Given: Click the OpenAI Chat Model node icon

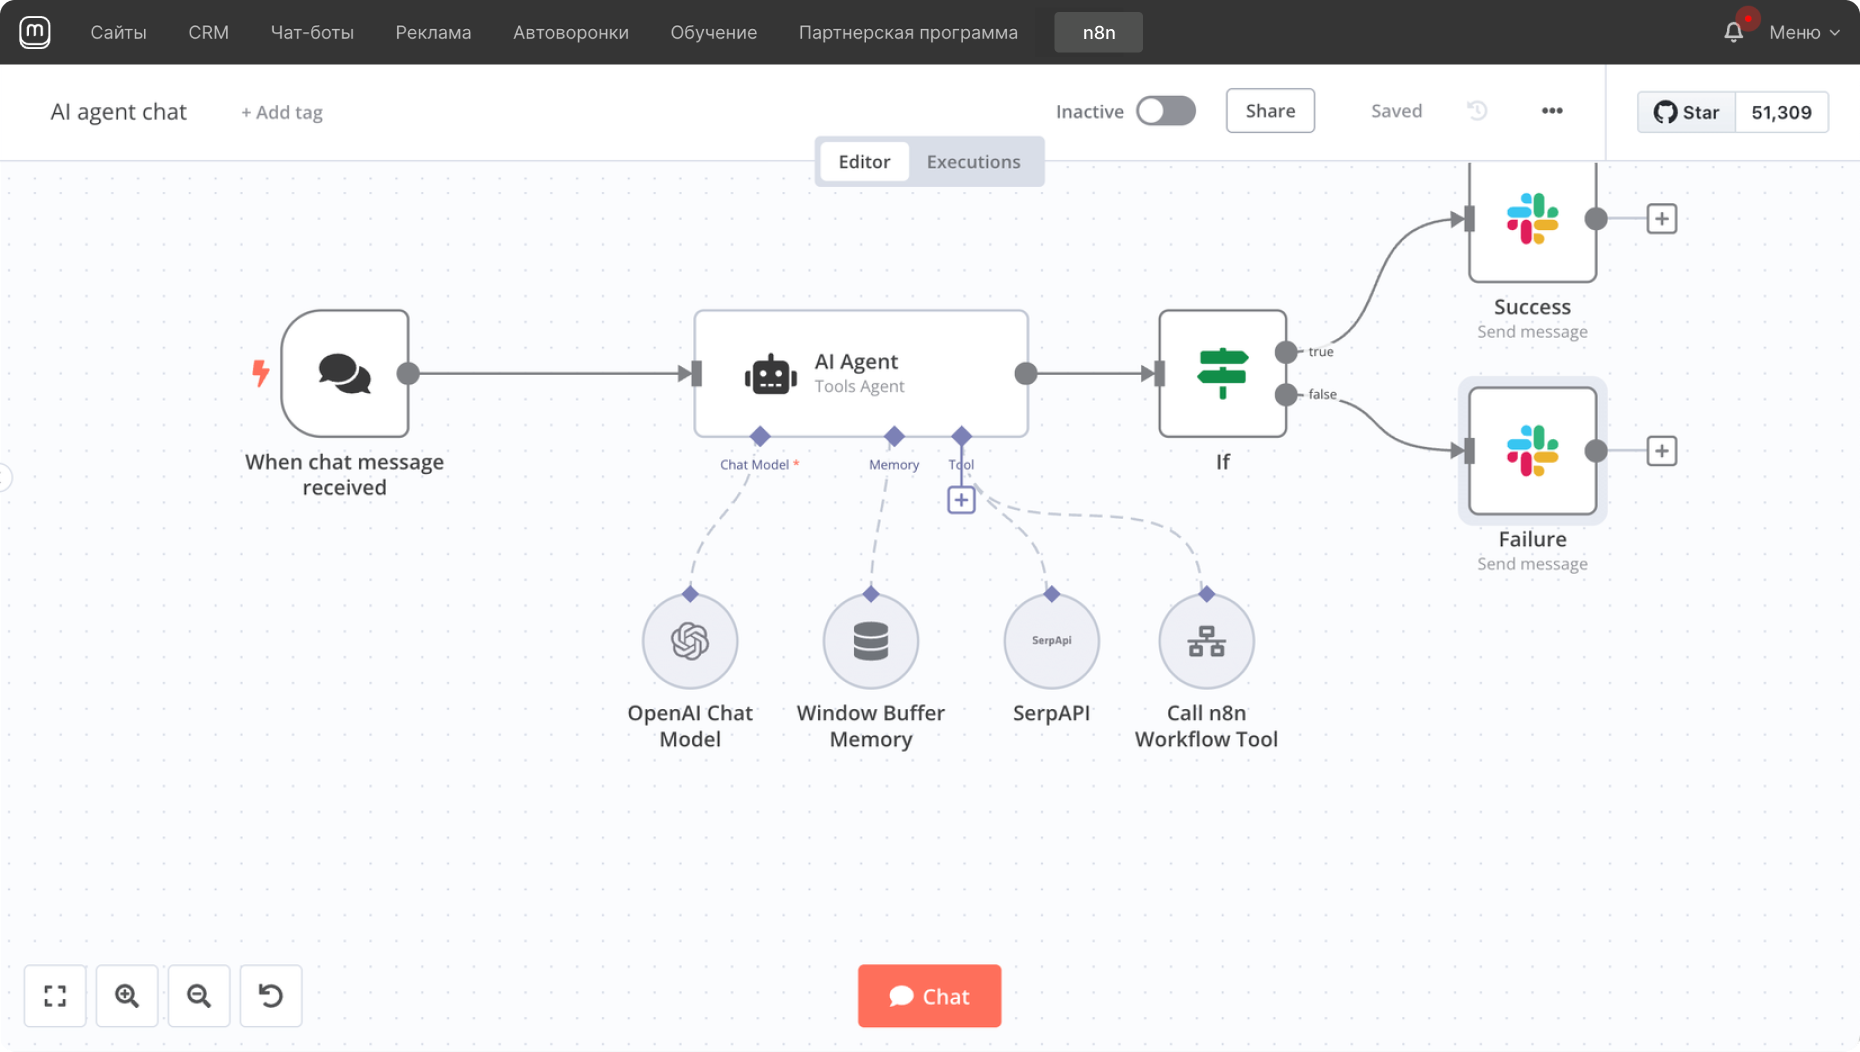Looking at the screenshot, I should tap(690, 641).
